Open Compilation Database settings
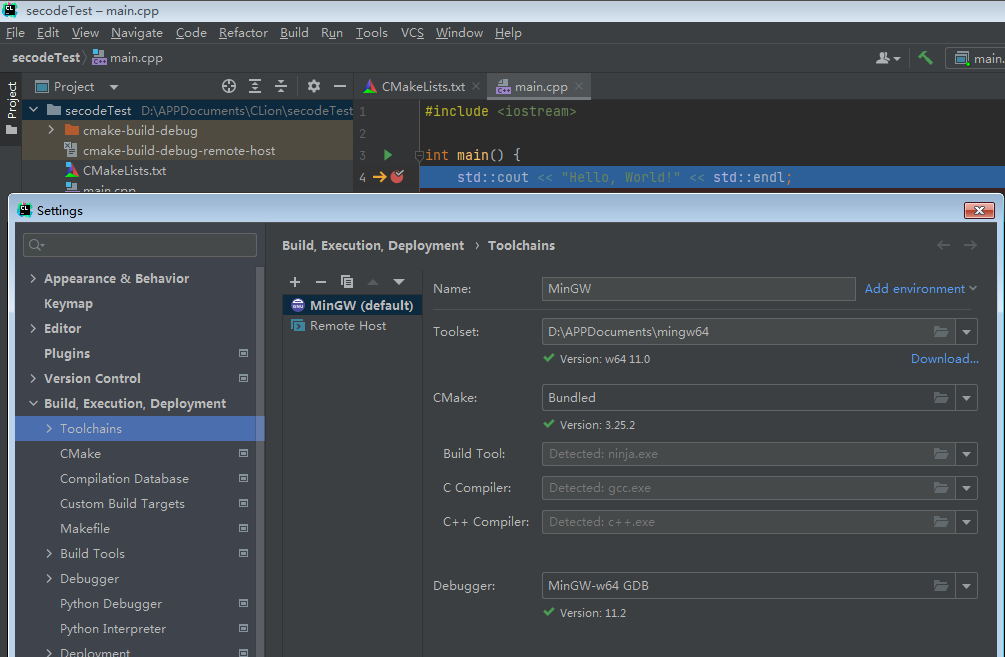1005x657 pixels. coord(124,478)
